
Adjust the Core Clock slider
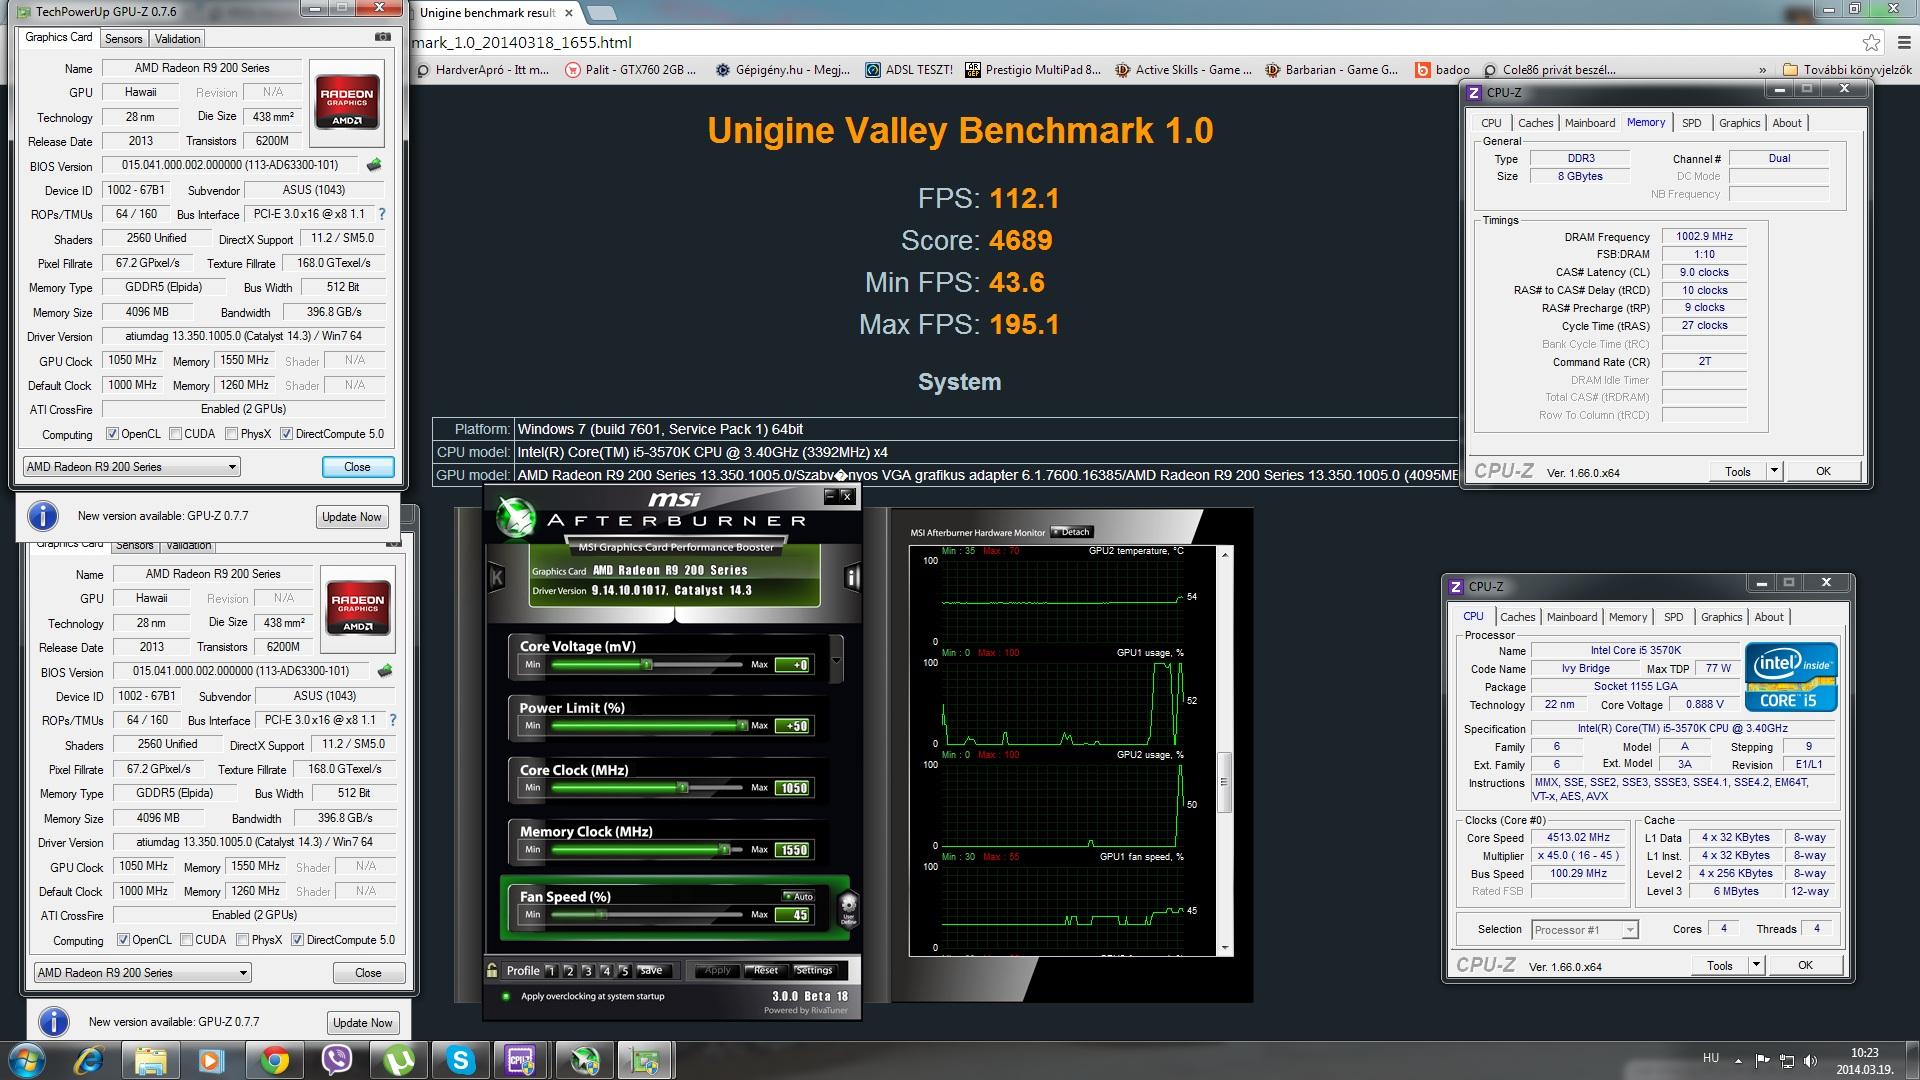[646, 787]
